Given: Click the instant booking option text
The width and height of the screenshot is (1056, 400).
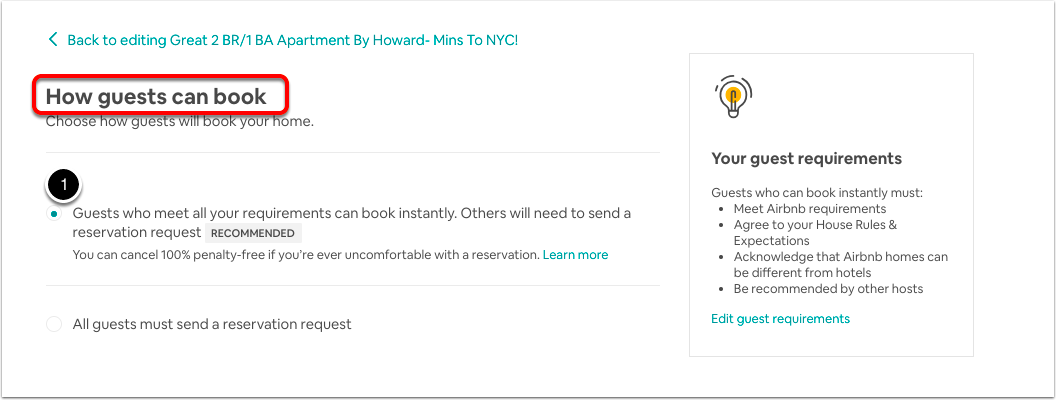Looking at the screenshot, I should (352, 223).
